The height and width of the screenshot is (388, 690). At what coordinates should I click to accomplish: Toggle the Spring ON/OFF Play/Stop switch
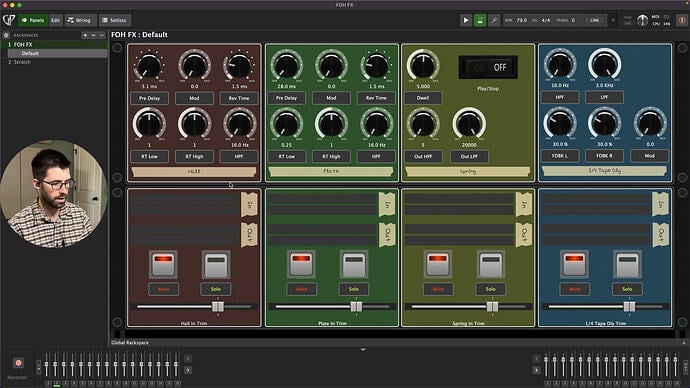tap(488, 67)
